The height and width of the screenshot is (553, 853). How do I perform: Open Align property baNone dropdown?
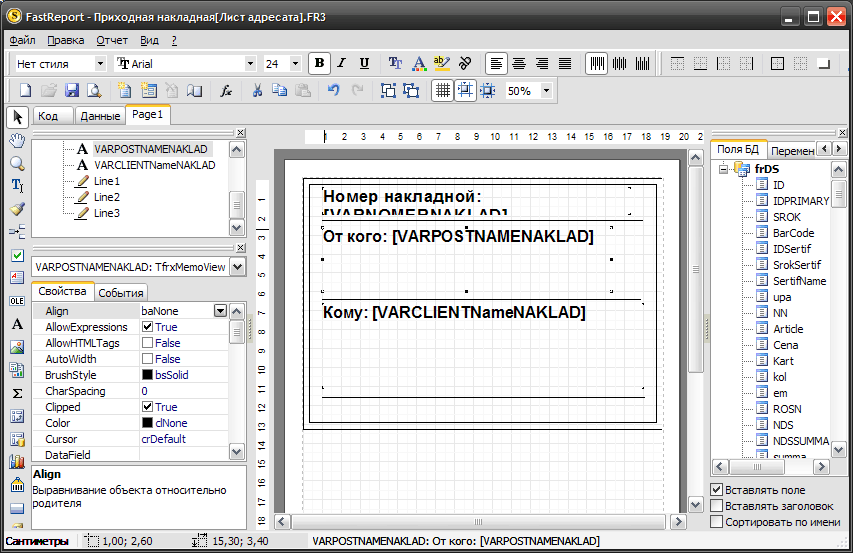pos(220,311)
